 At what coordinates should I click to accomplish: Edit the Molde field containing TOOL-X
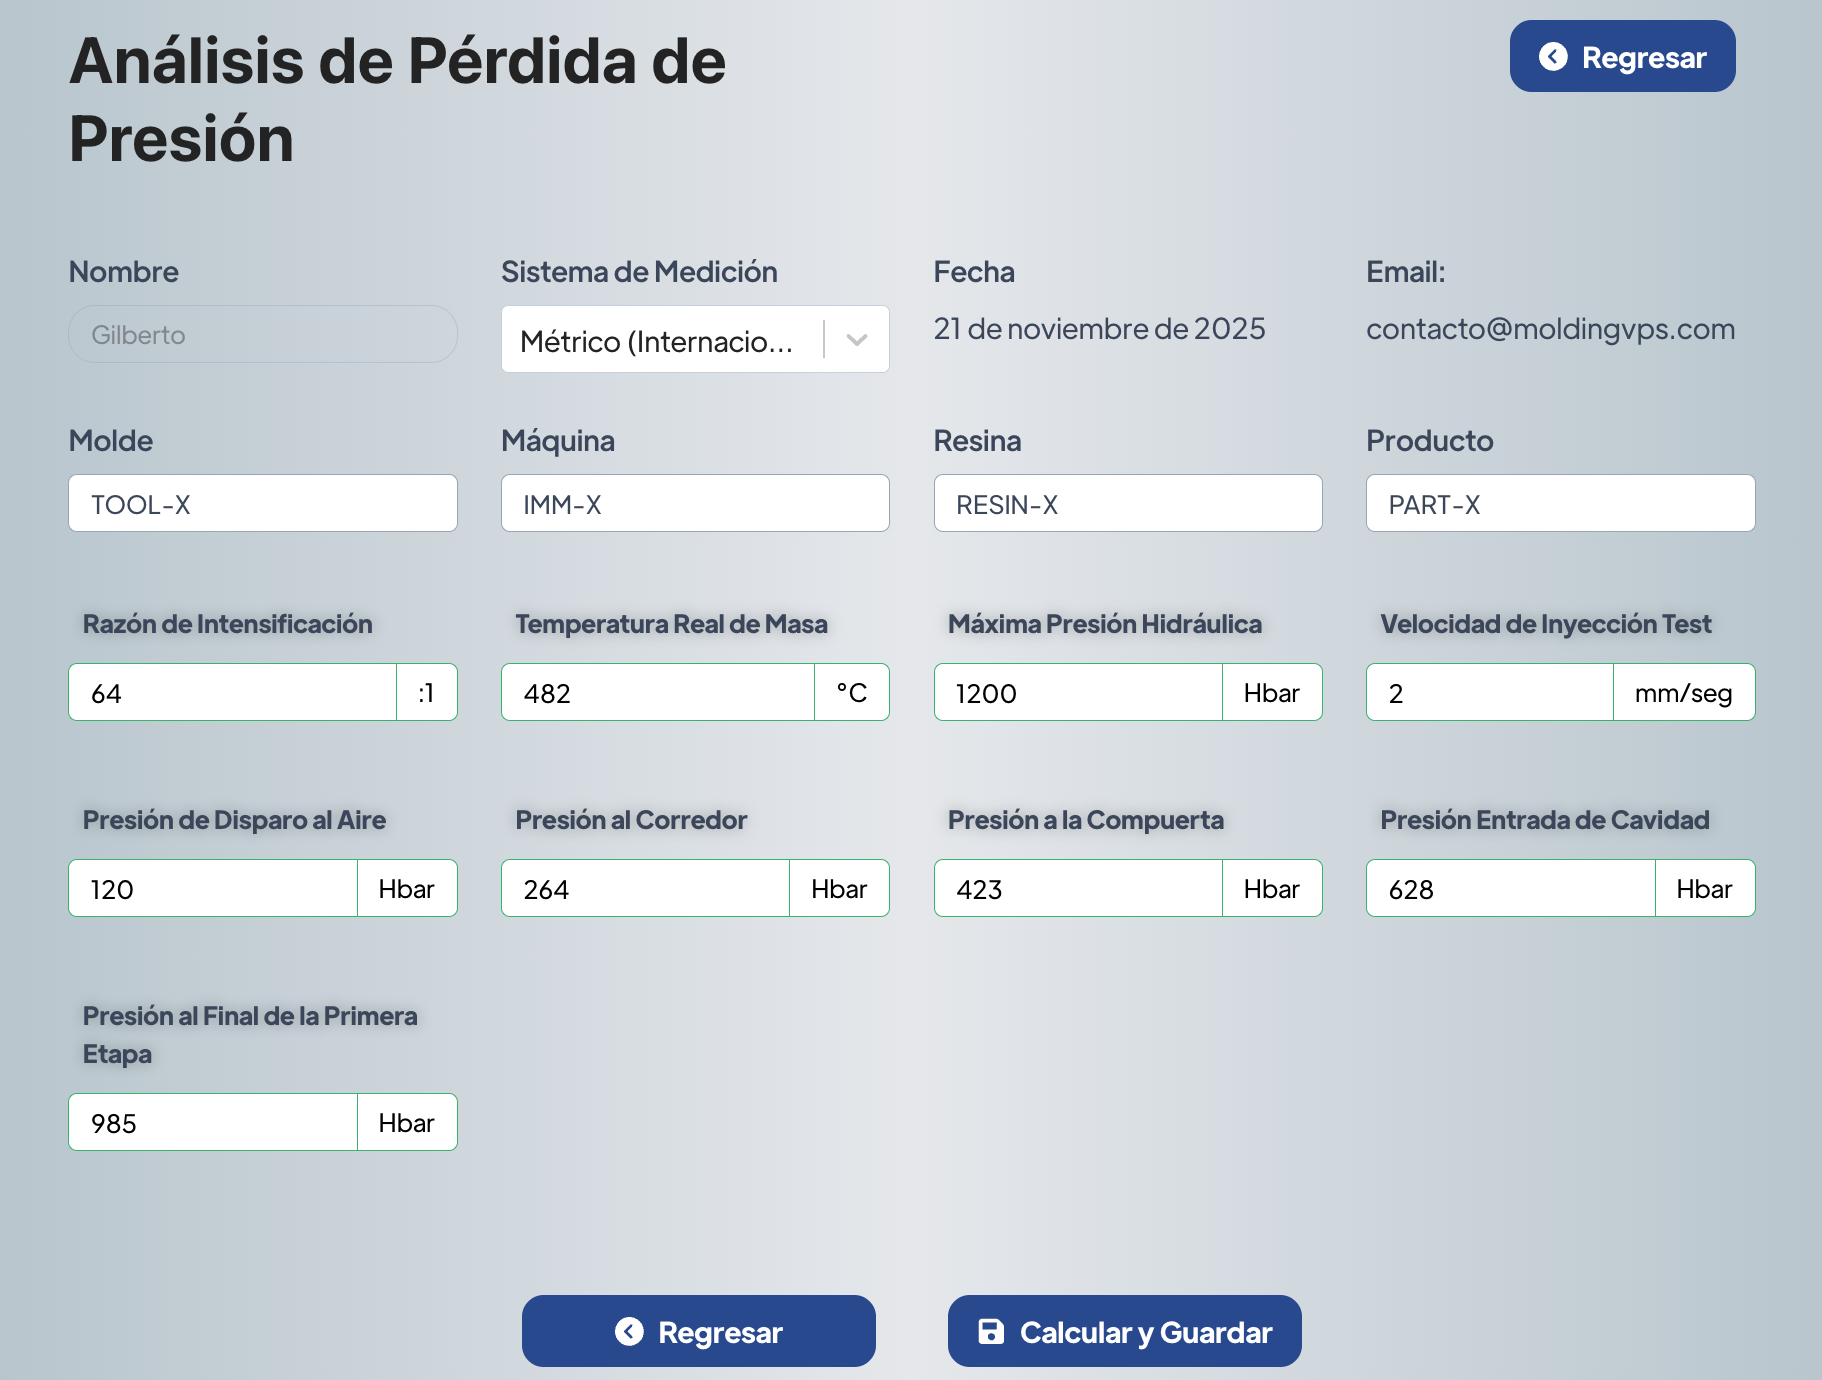[x=262, y=504]
